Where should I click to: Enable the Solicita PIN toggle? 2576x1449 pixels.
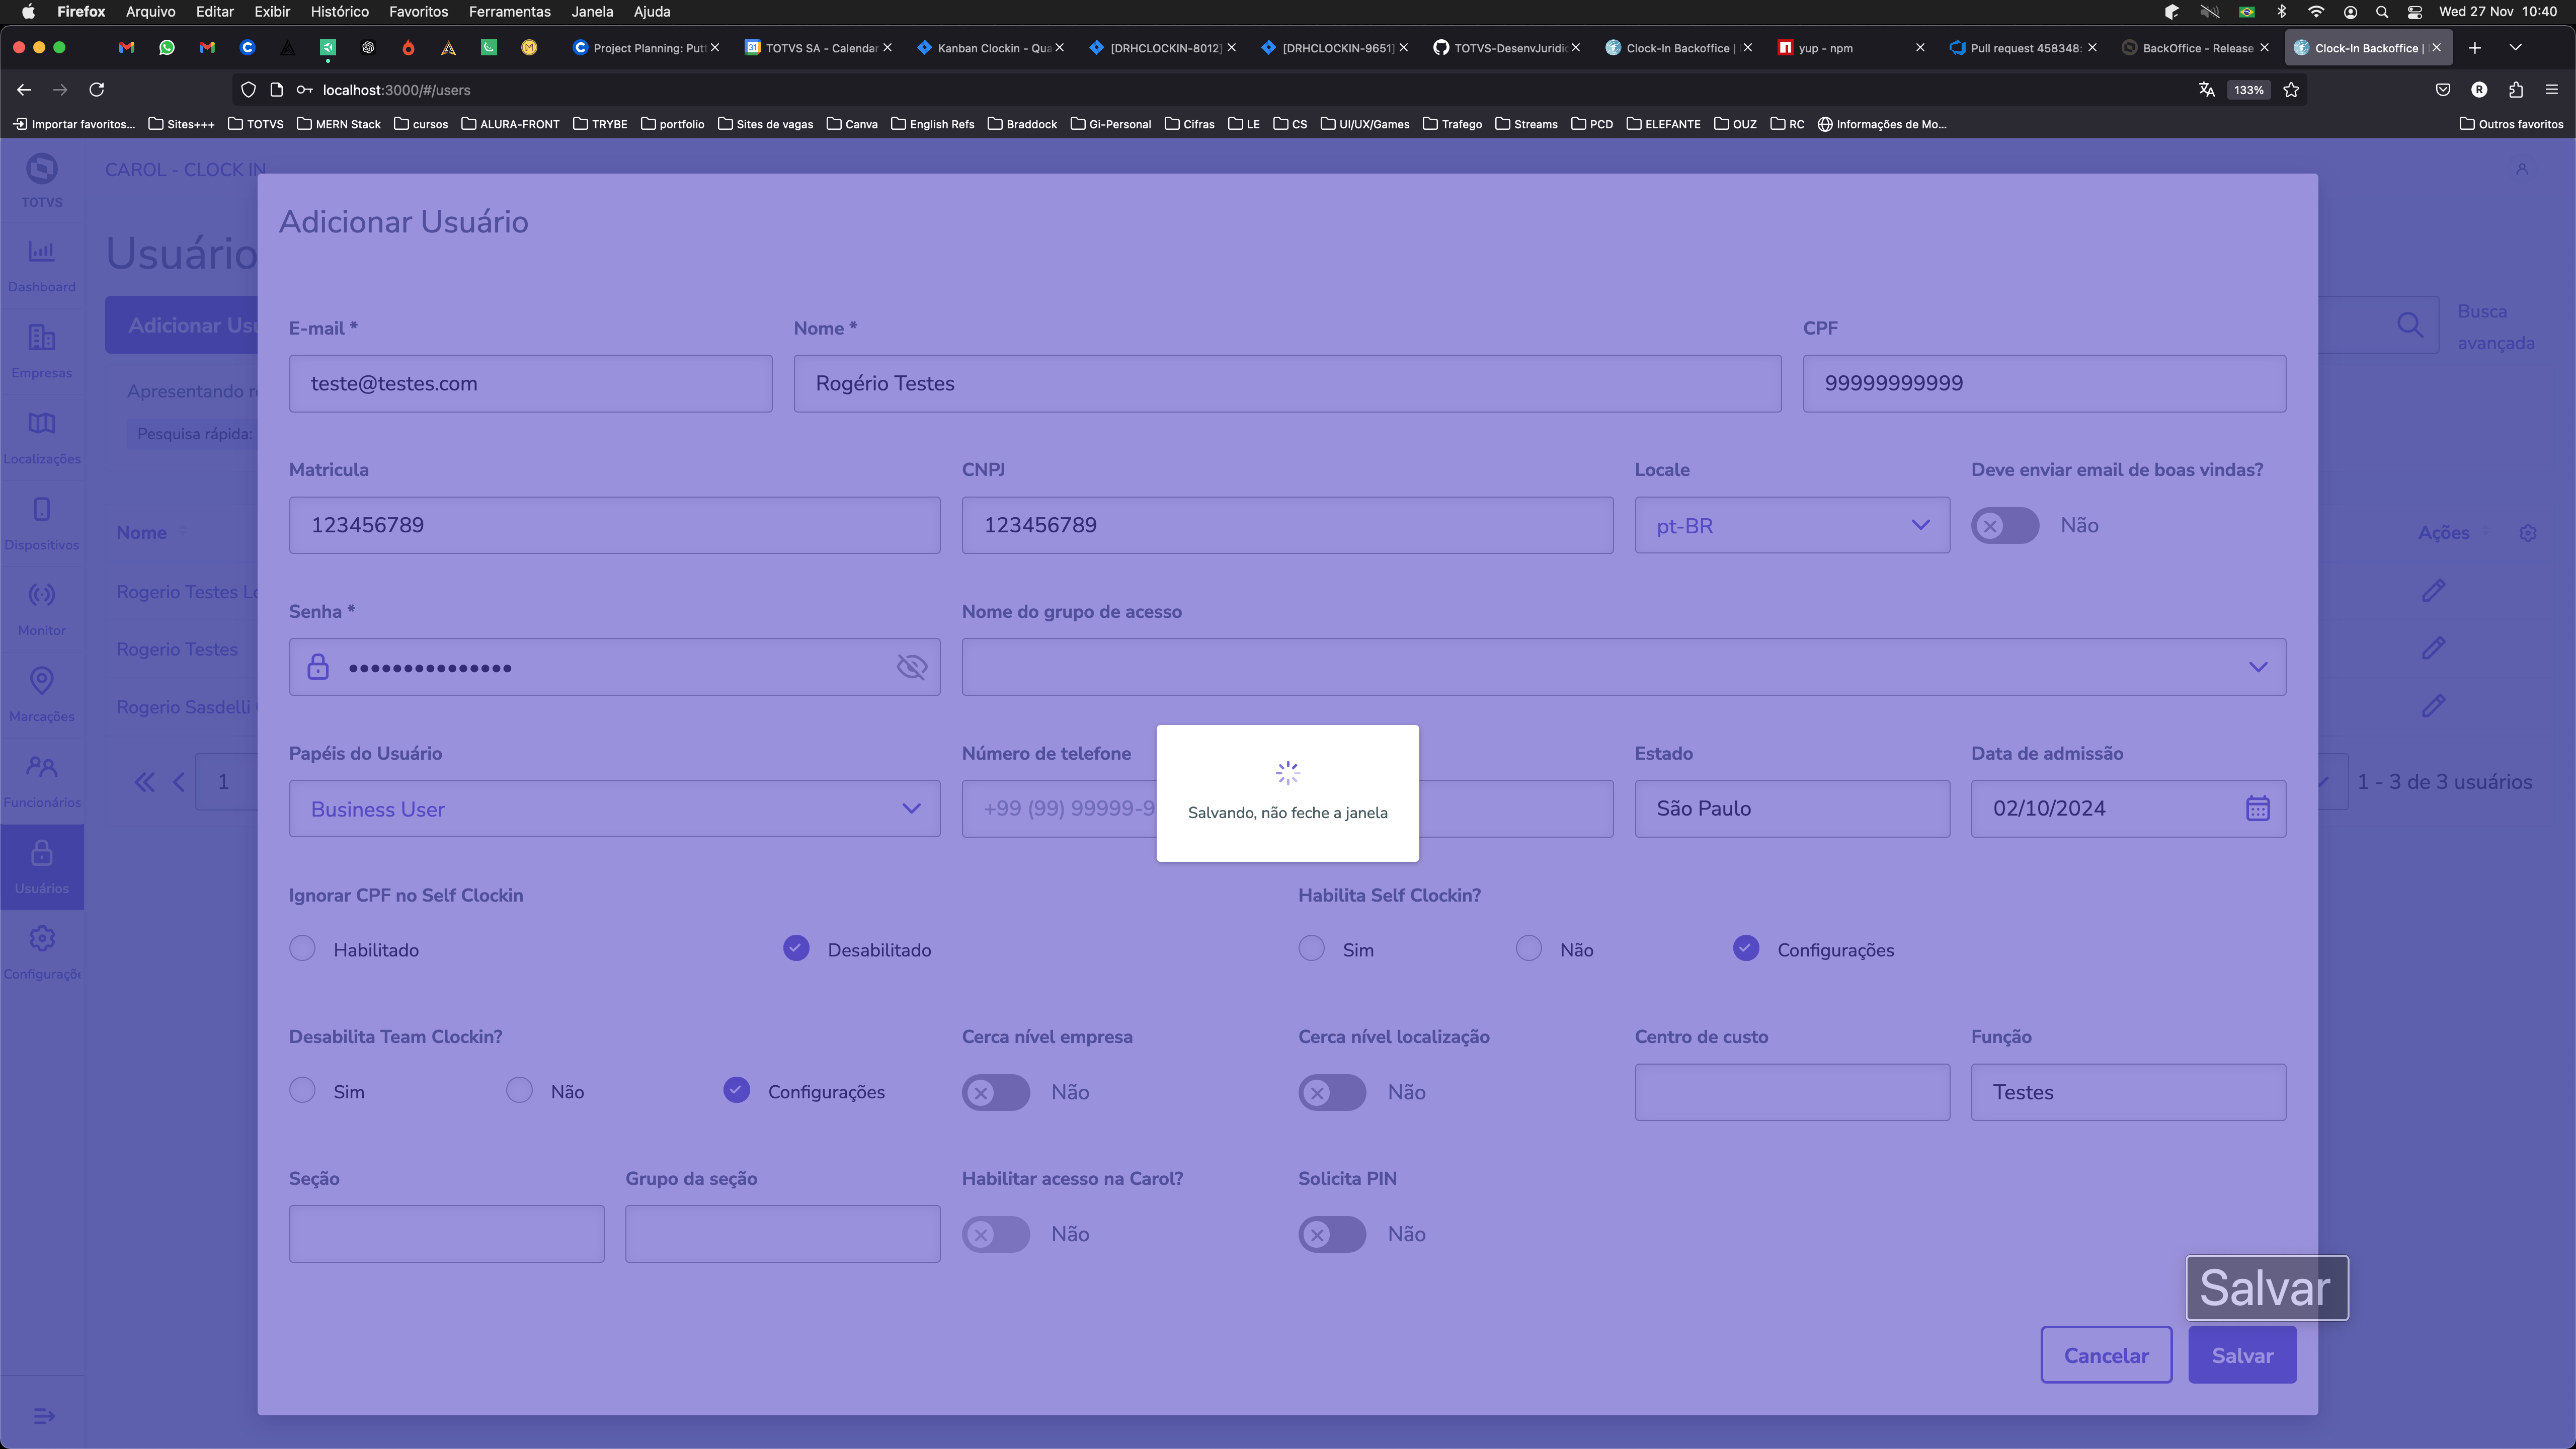(x=1331, y=1234)
